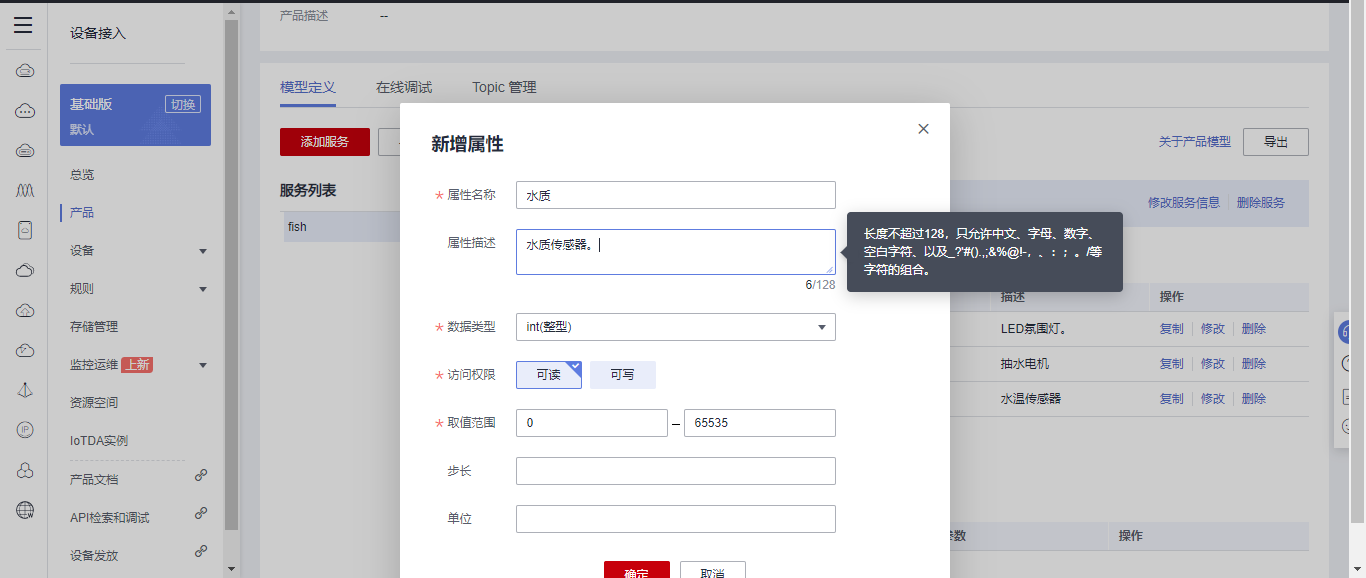The width and height of the screenshot is (1366, 578).
Task: Open IoTDA实例 in sidebar
Action: point(99,441)
